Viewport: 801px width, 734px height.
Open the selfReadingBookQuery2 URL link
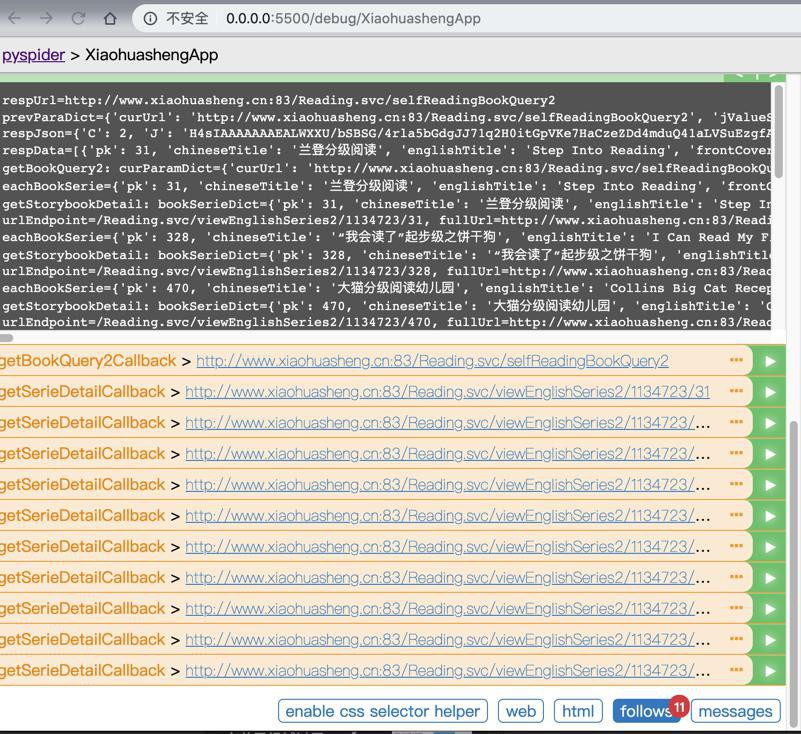click(432, 361)
